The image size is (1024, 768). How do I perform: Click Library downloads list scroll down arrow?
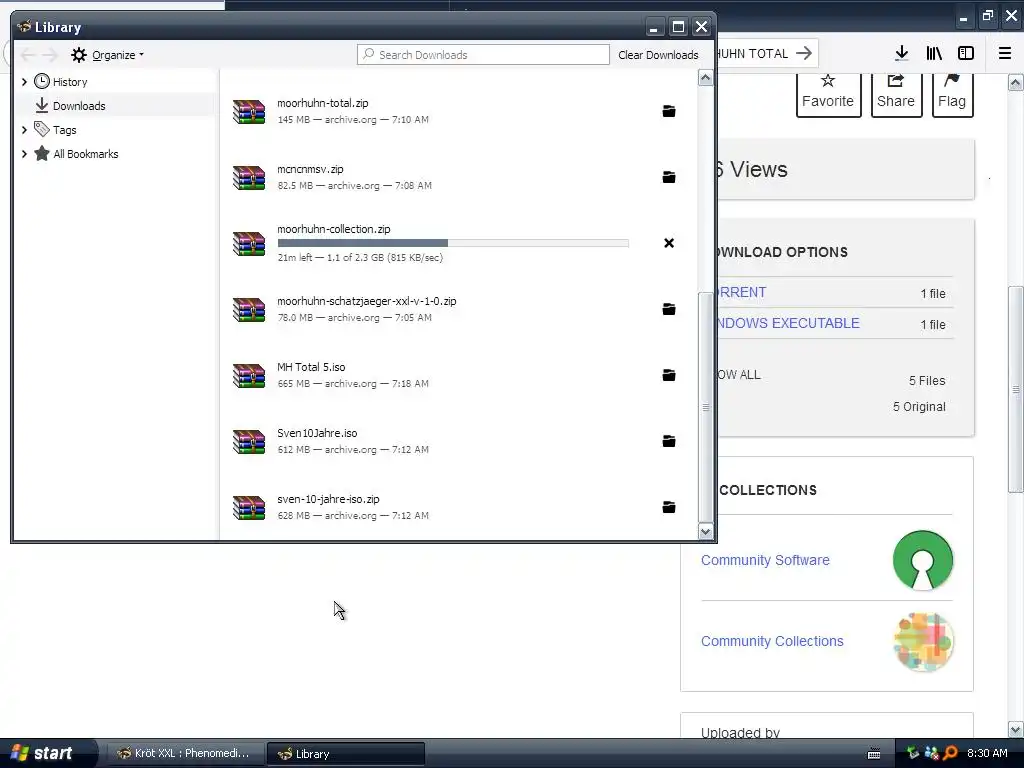click(705, 532)
